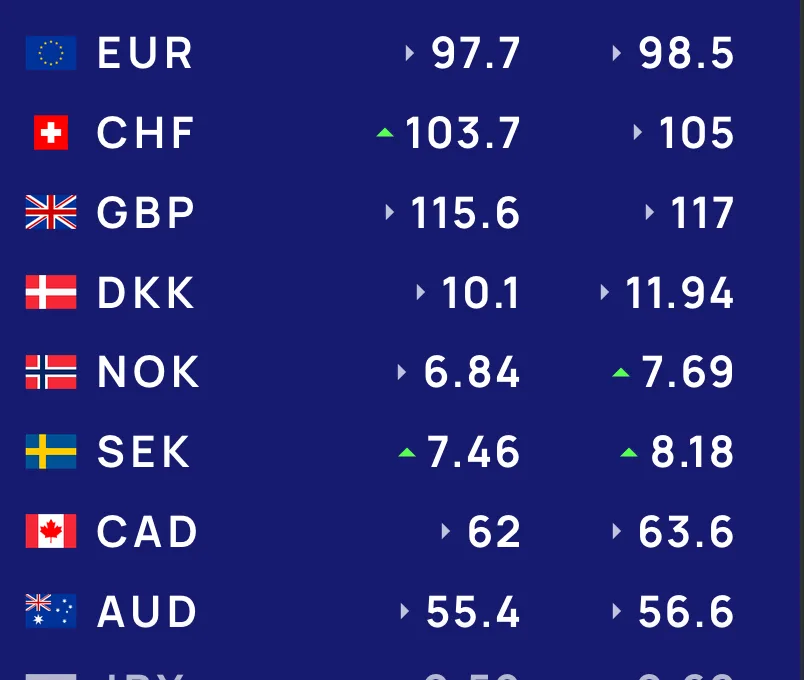This screenshot has width=804, height=680.
Task: Select the AUD buy rate 55.4
Action: click(x=473, y=611)
